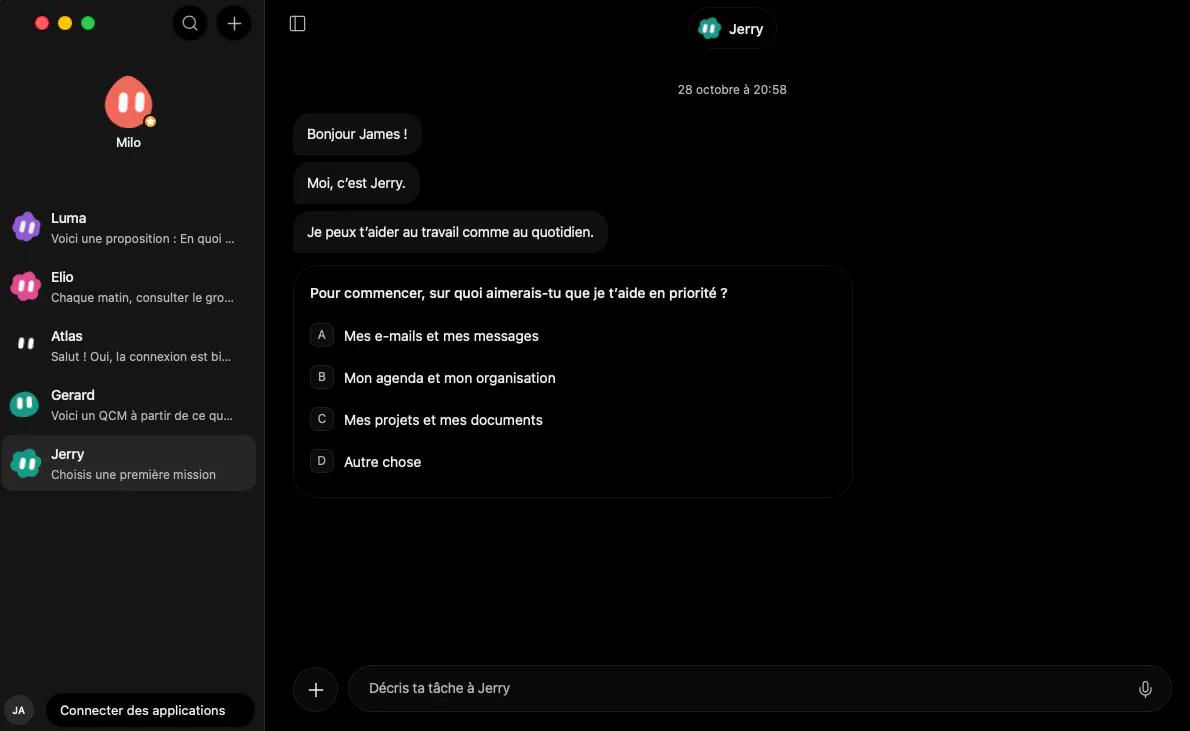Click the Choisis une première mission preview text

pos(134,474)
